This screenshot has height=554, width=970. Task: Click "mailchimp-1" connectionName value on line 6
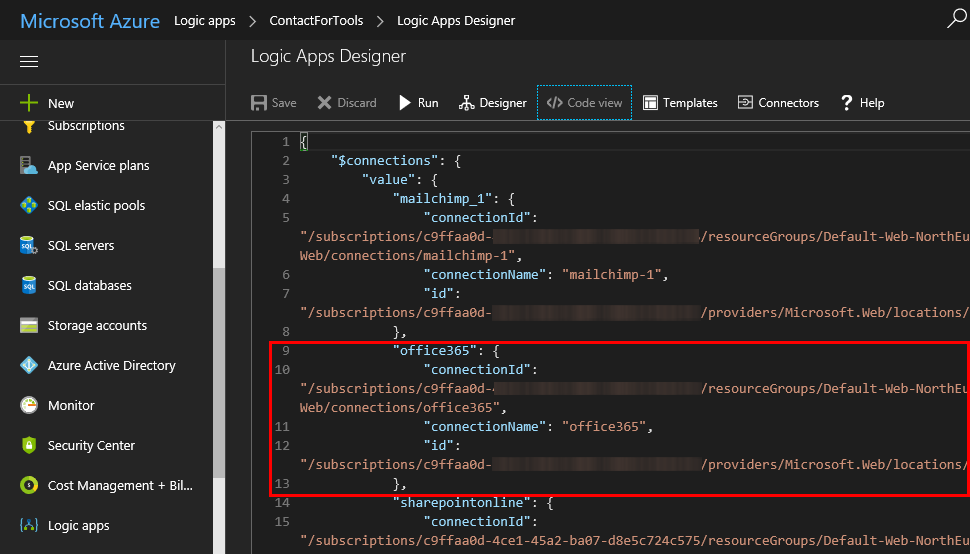[x=611, y=275]
